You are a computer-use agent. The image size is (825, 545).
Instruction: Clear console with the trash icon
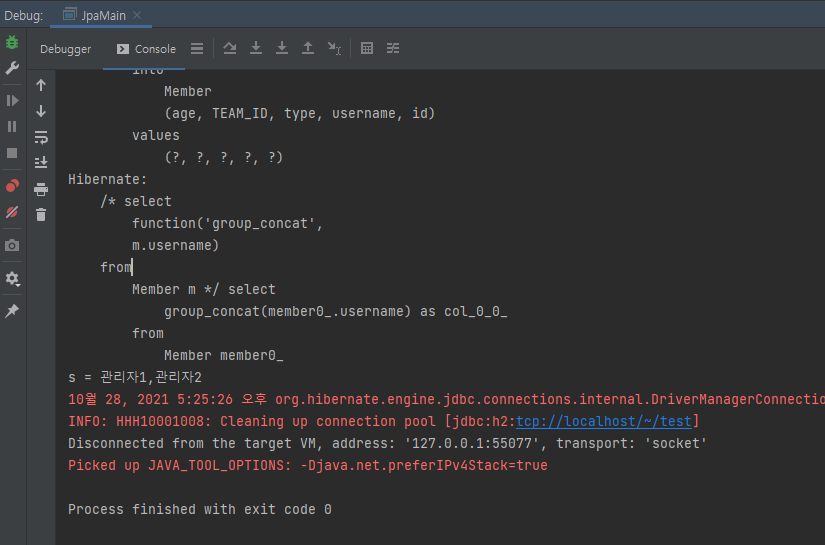[41, 214]
